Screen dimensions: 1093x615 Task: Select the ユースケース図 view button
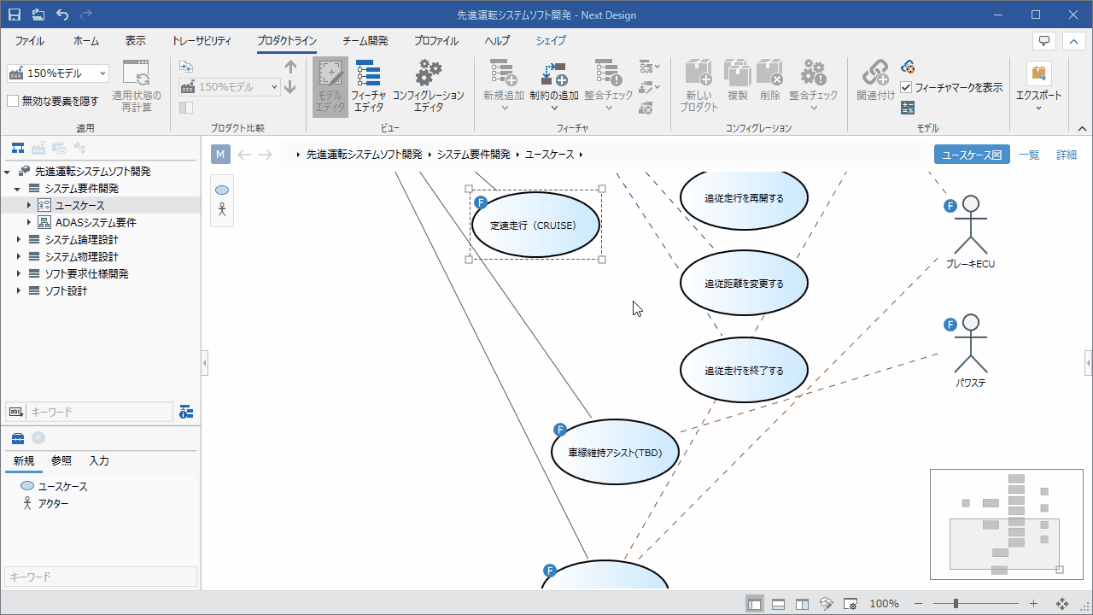coord(972,155)
